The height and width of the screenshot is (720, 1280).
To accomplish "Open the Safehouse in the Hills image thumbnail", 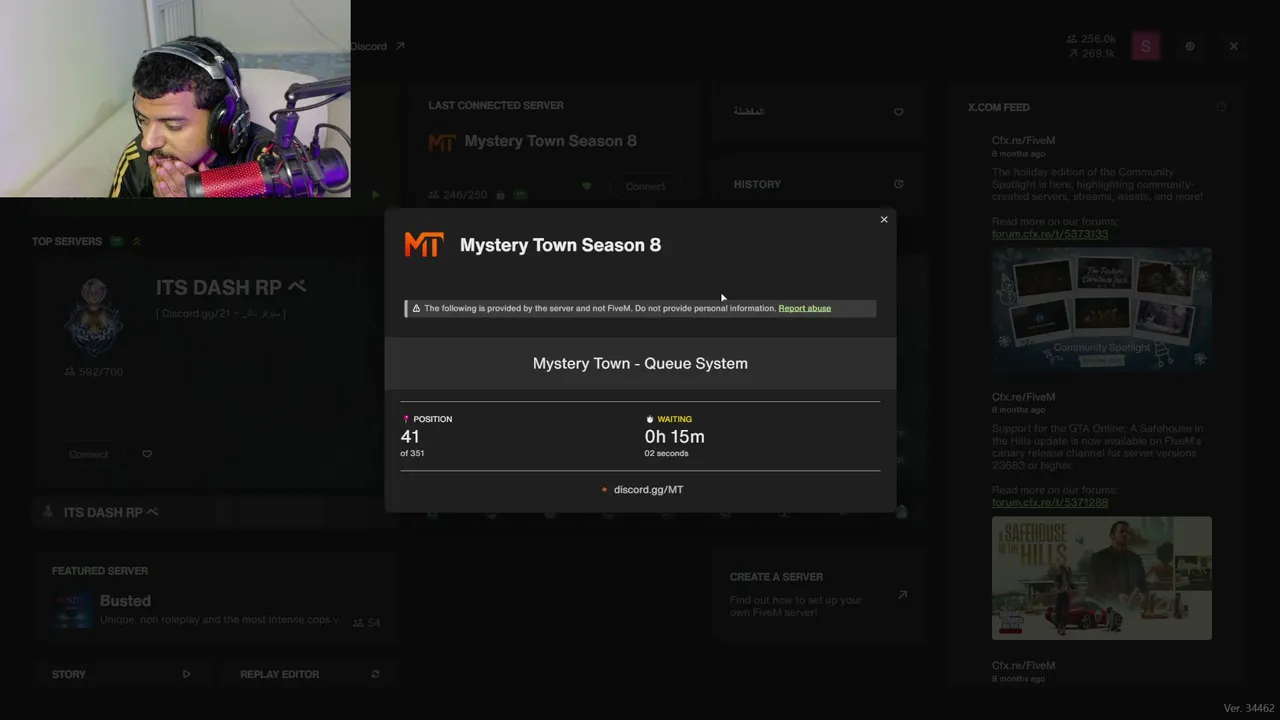I will point(1102,578).
